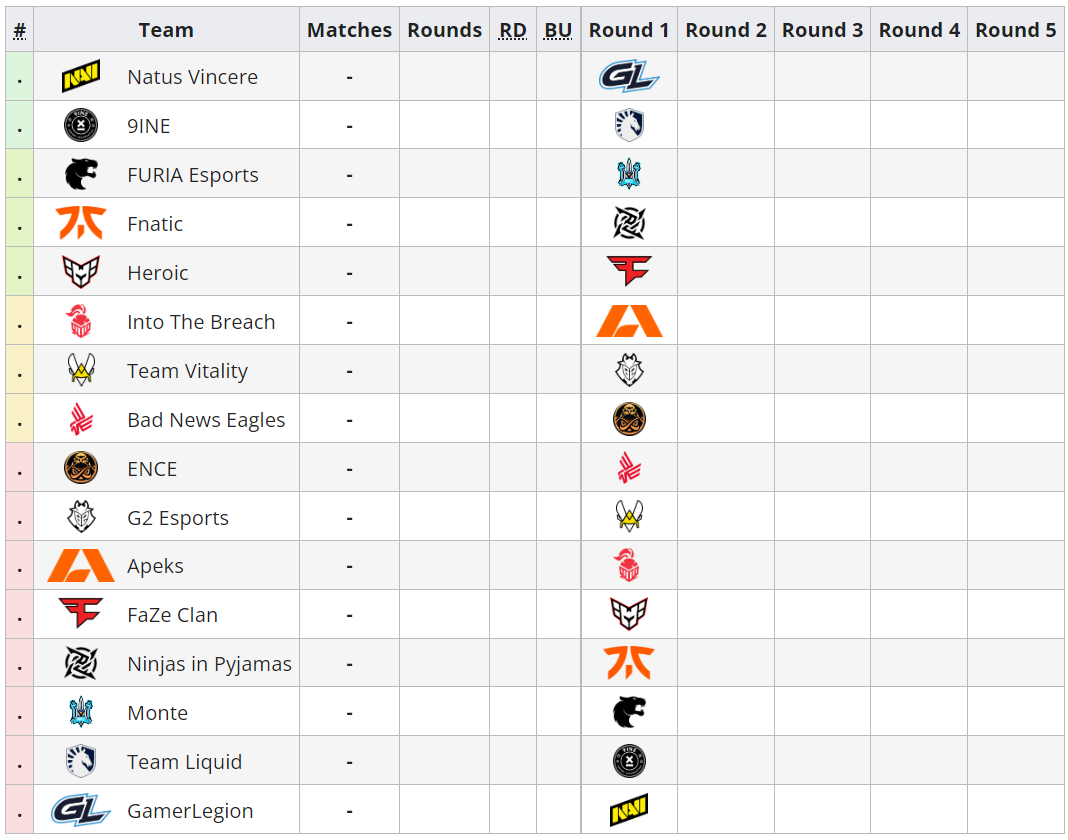Open FURIA logo in Round 1 column
The image size is (1068, 840).
pos(629,712)
